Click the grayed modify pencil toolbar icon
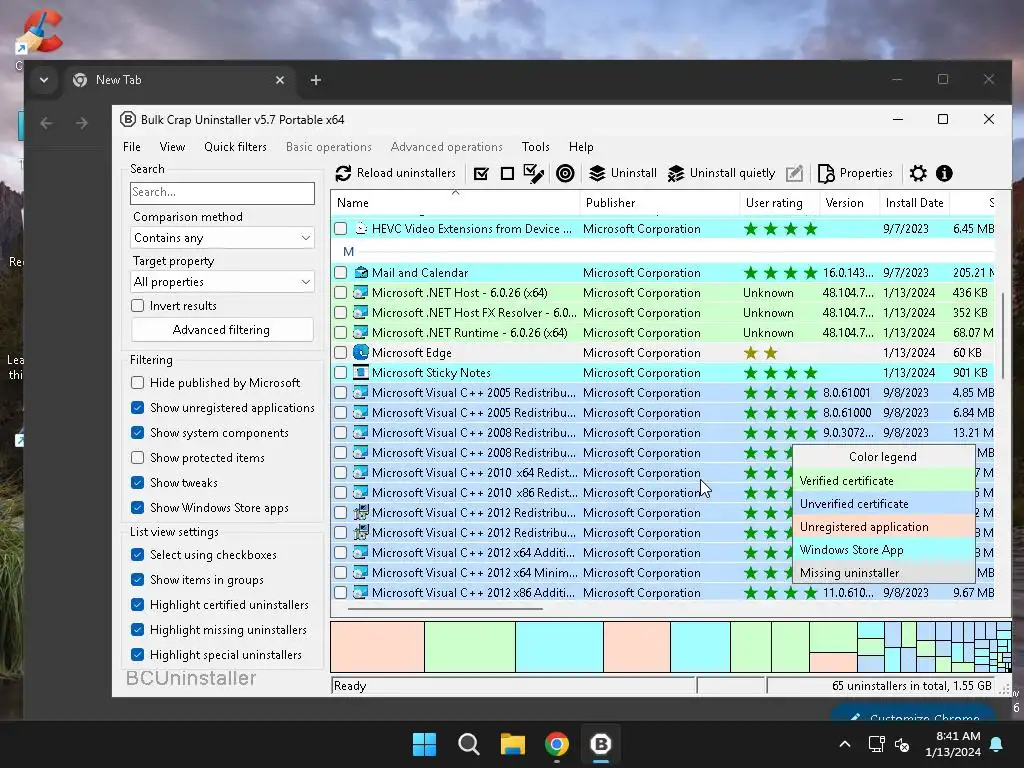 pyautogui.click(x=794, y=173)
